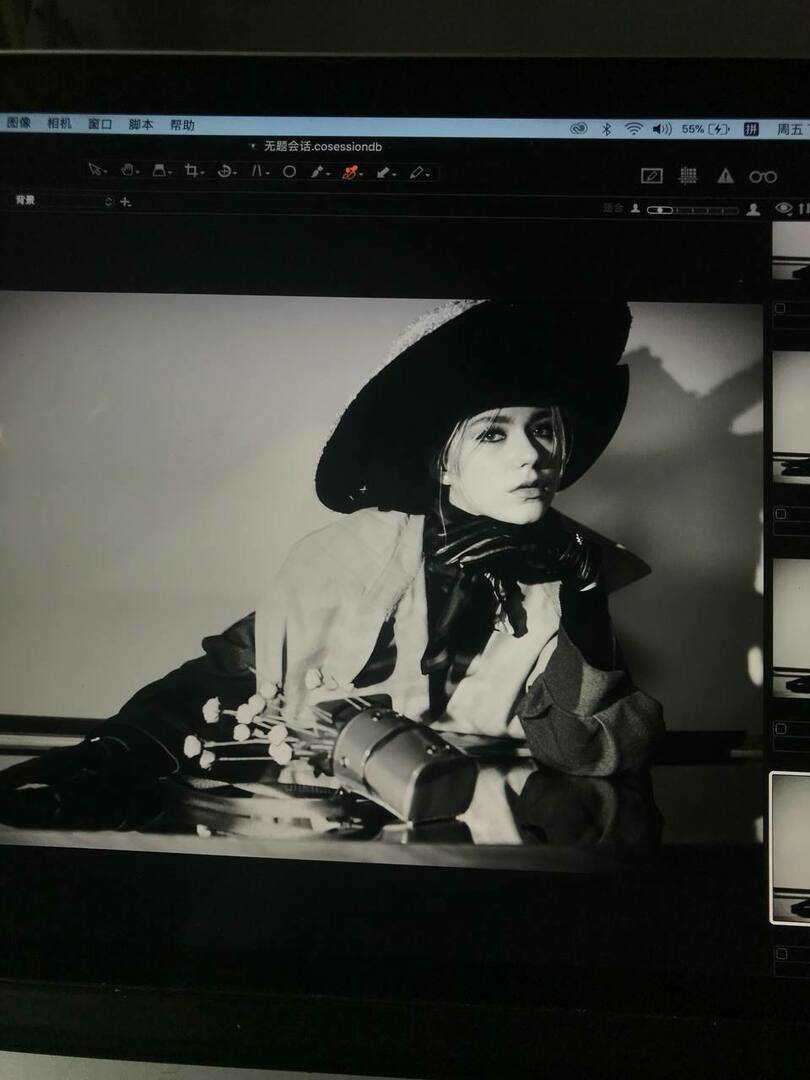
Task: Choose the Annotation pencil tool
Action: click(418, 172)
